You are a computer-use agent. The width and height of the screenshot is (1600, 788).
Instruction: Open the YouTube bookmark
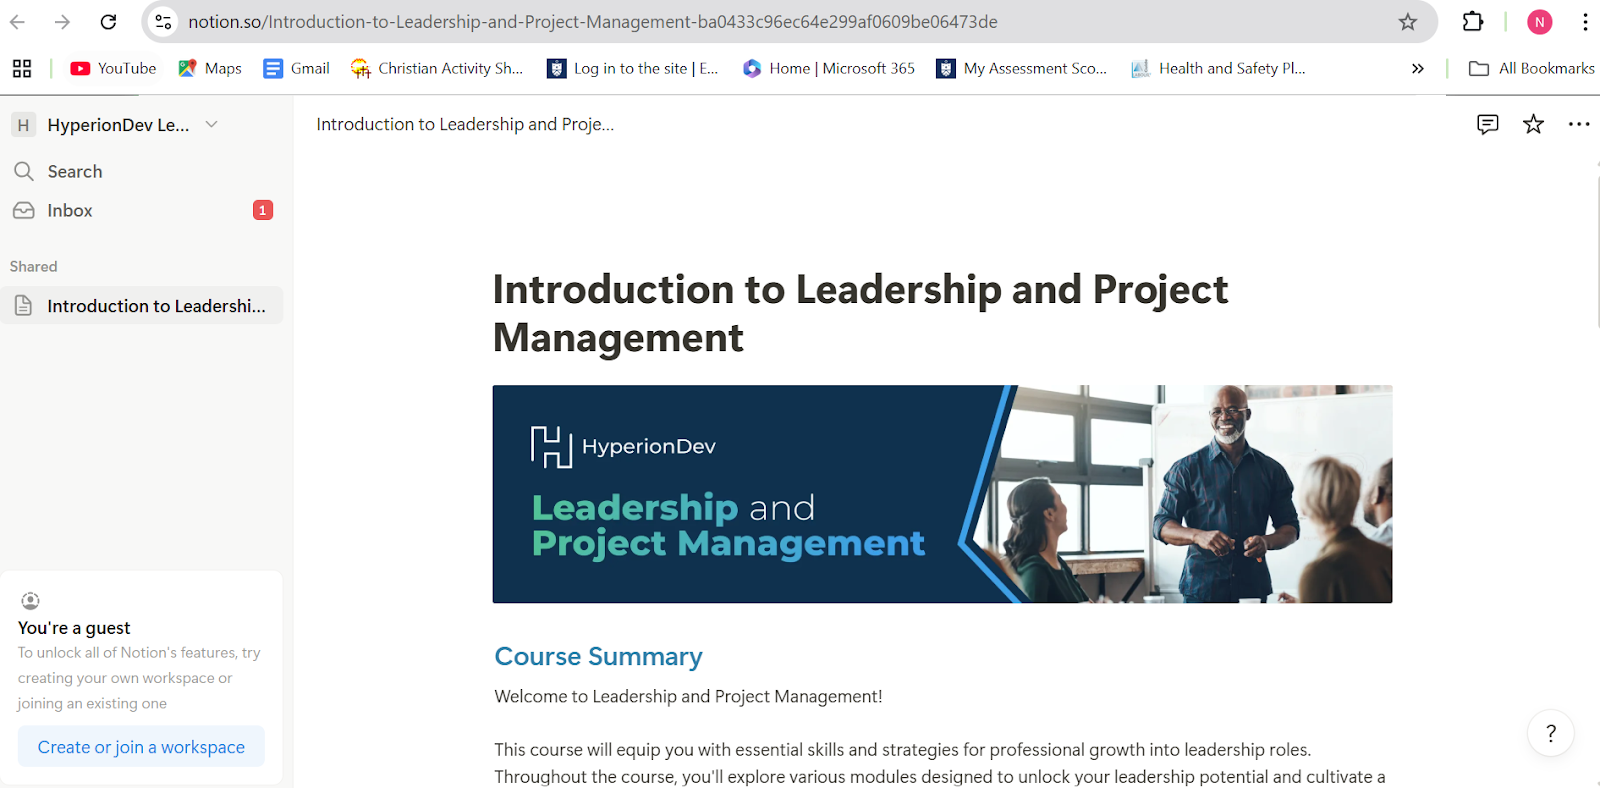[113, 68]
